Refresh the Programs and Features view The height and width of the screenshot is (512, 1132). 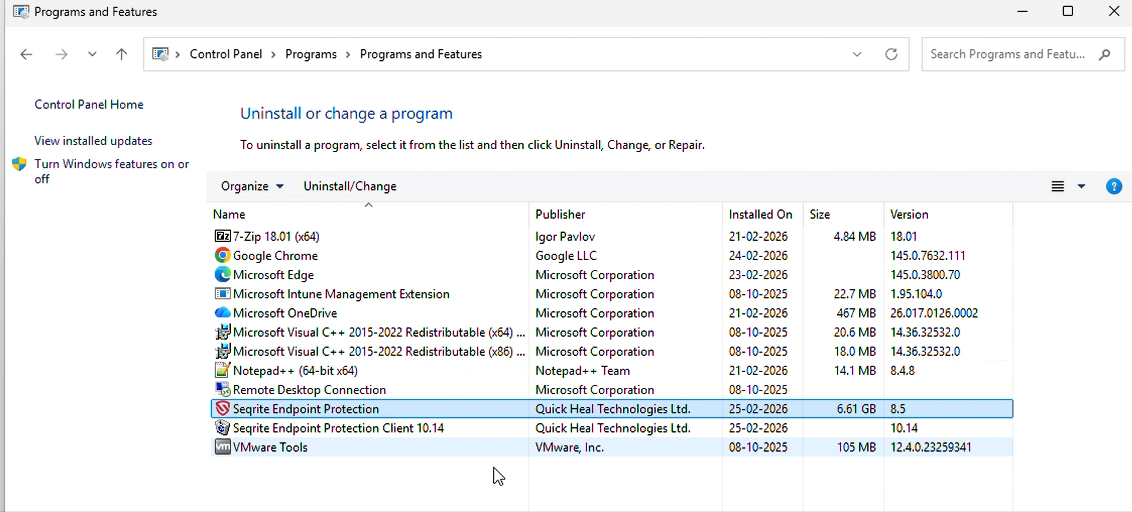click(892, 54)
